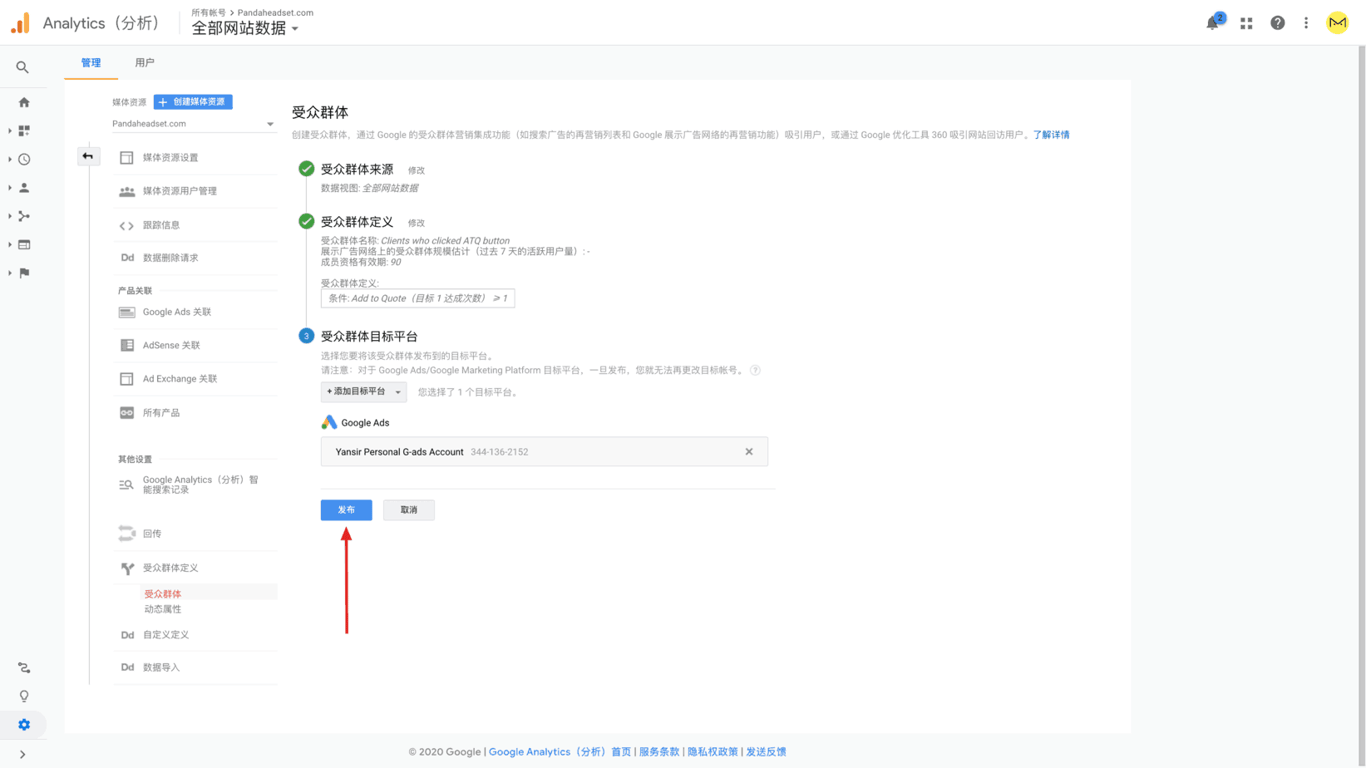Click the back arrow in admin column

coord(88,156)
